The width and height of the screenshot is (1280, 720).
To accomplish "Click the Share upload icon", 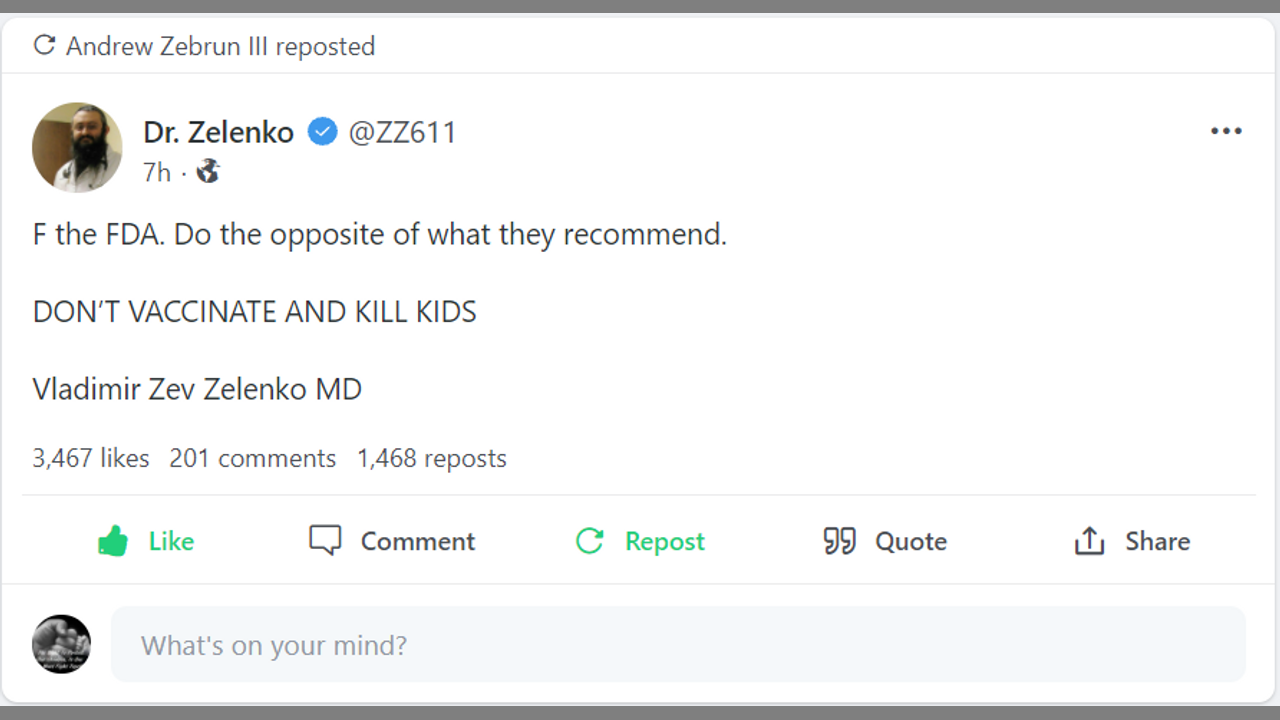I will 1089,541.
